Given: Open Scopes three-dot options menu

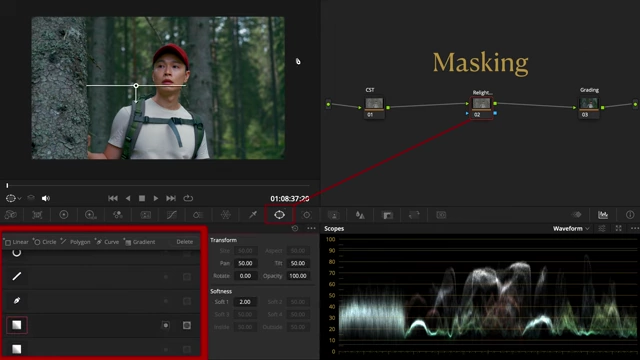Looking at the screenshot, I should (635, 229).
